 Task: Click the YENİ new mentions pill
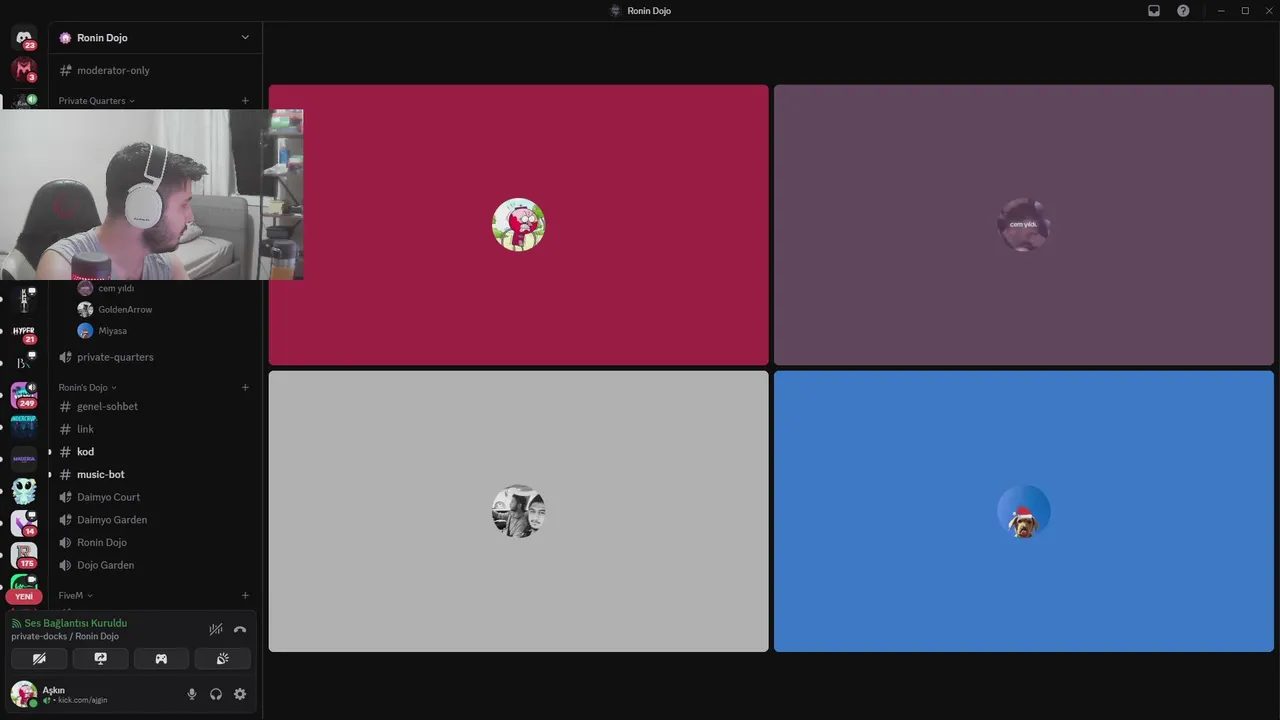(24, 596)
